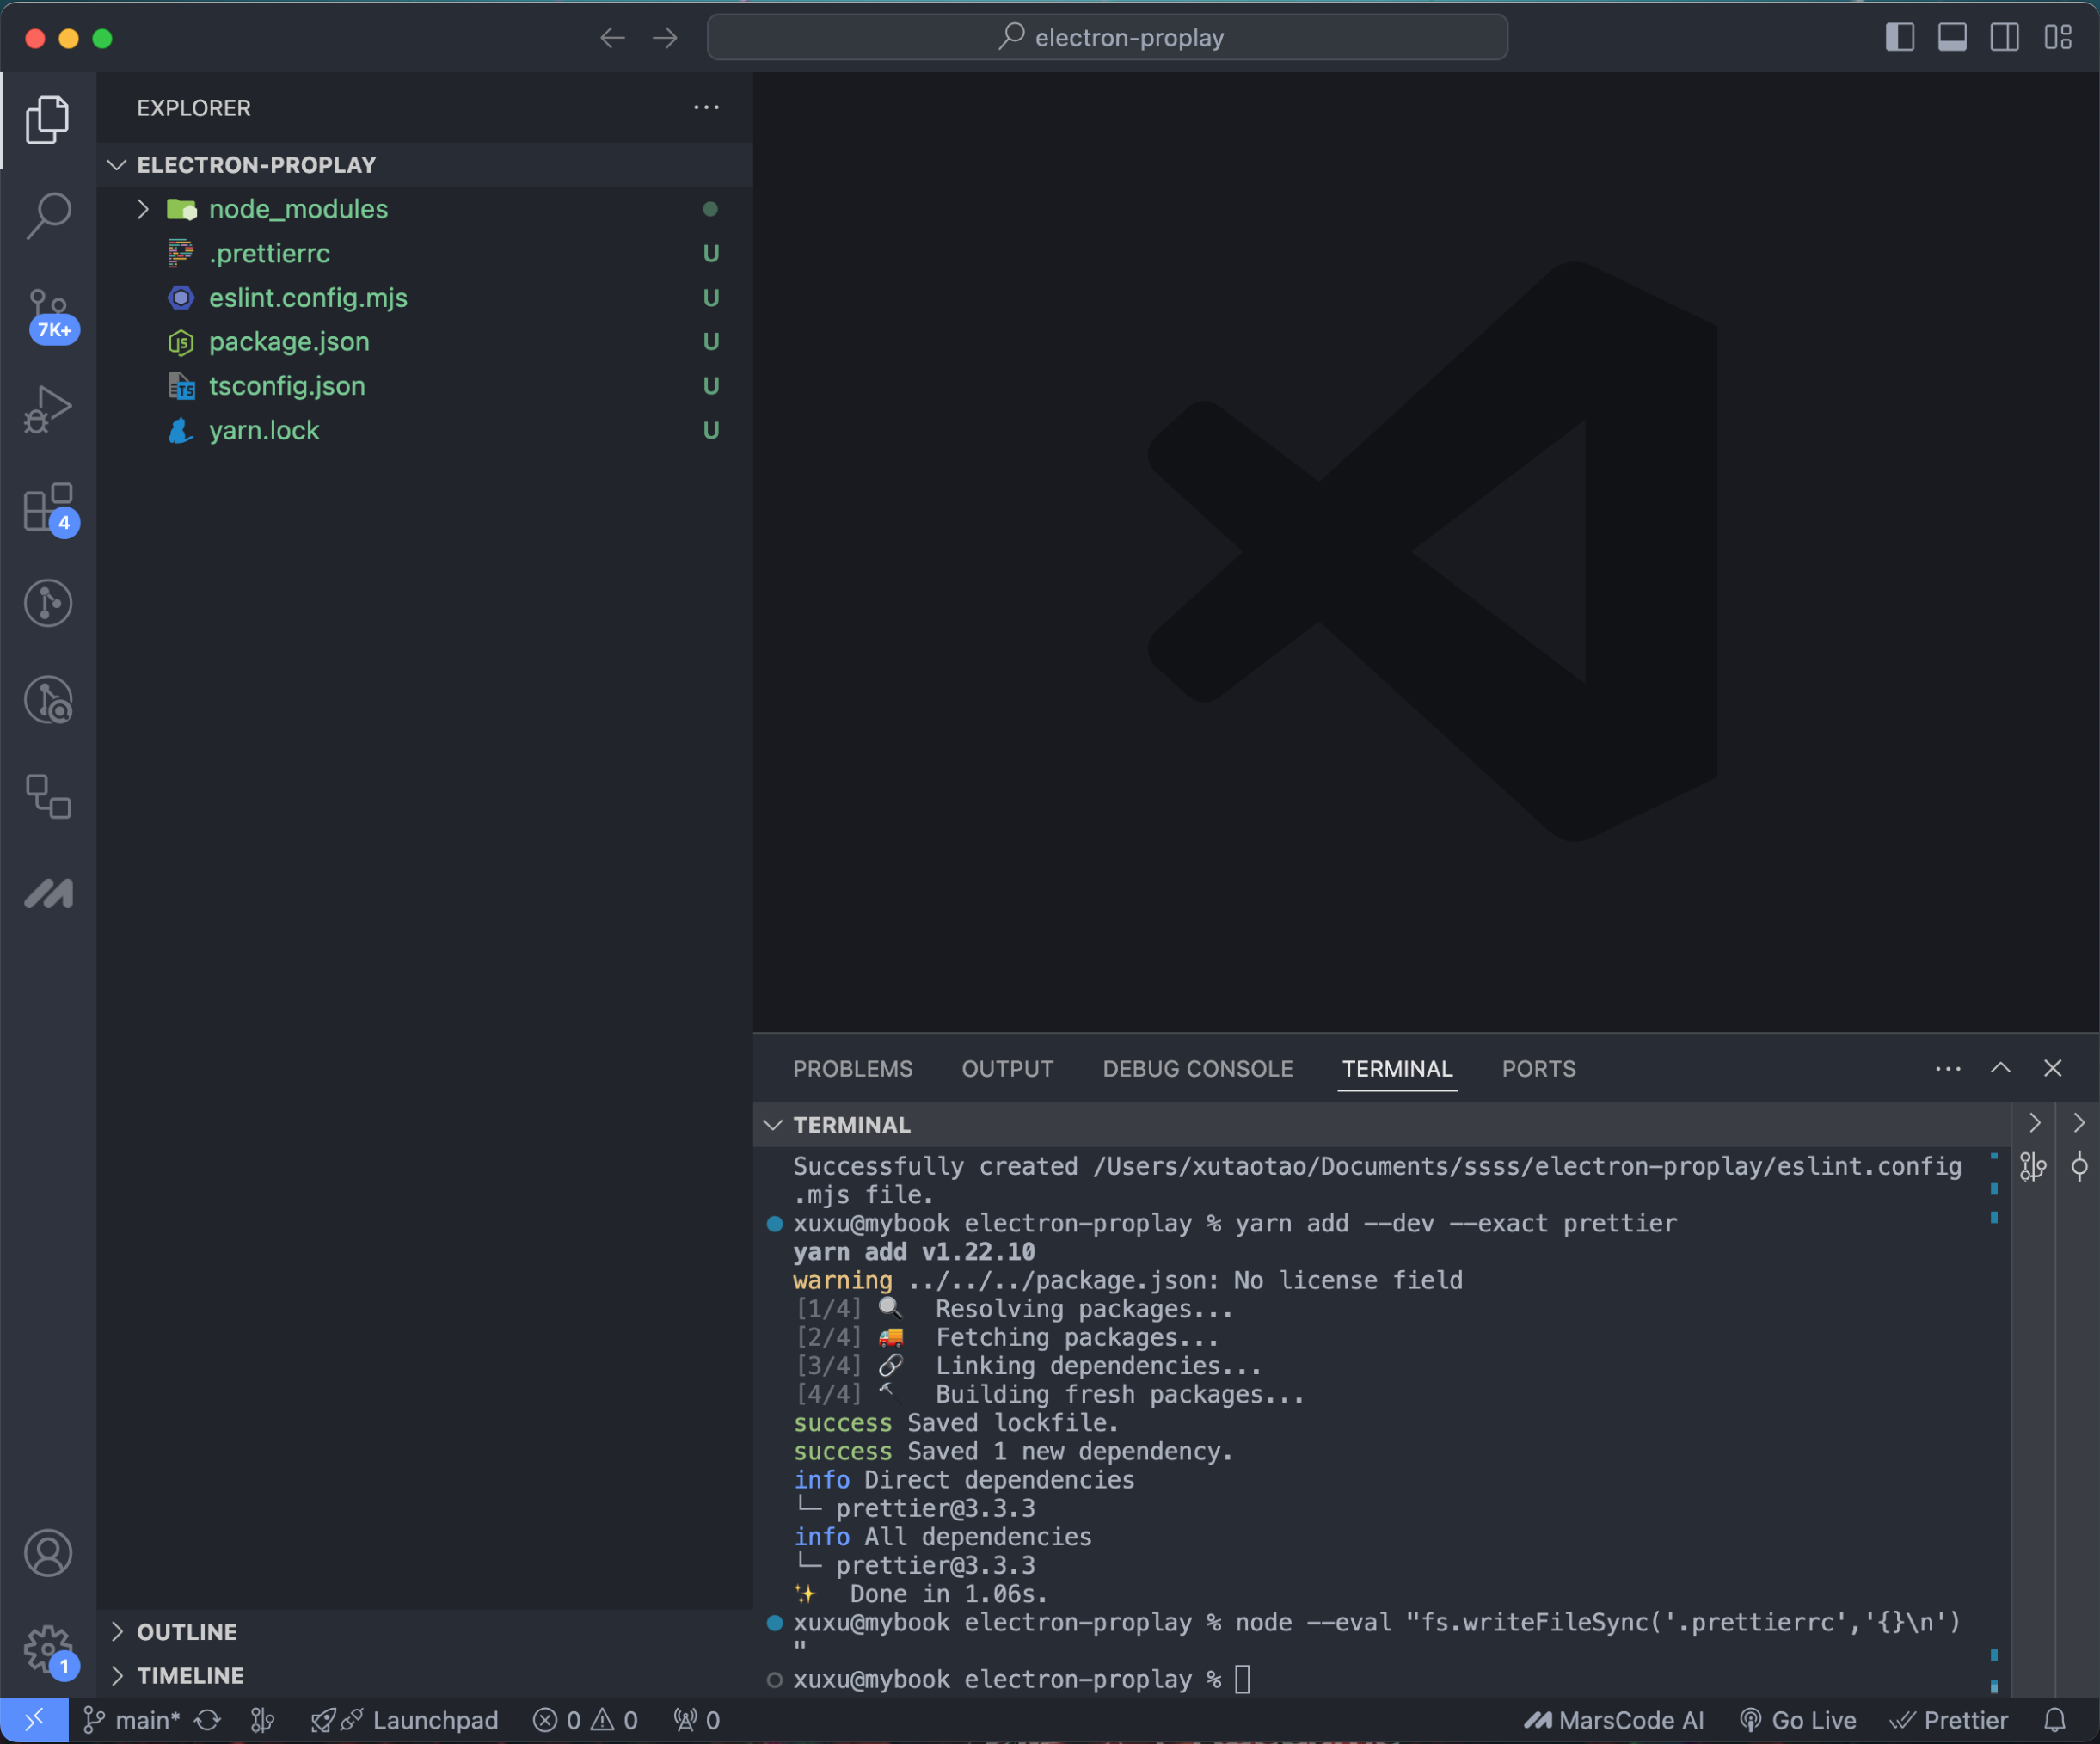Viewport: 2100px width, 1744px height.
Task: Open the notifications bell icon
Action: point(2055,1720)
